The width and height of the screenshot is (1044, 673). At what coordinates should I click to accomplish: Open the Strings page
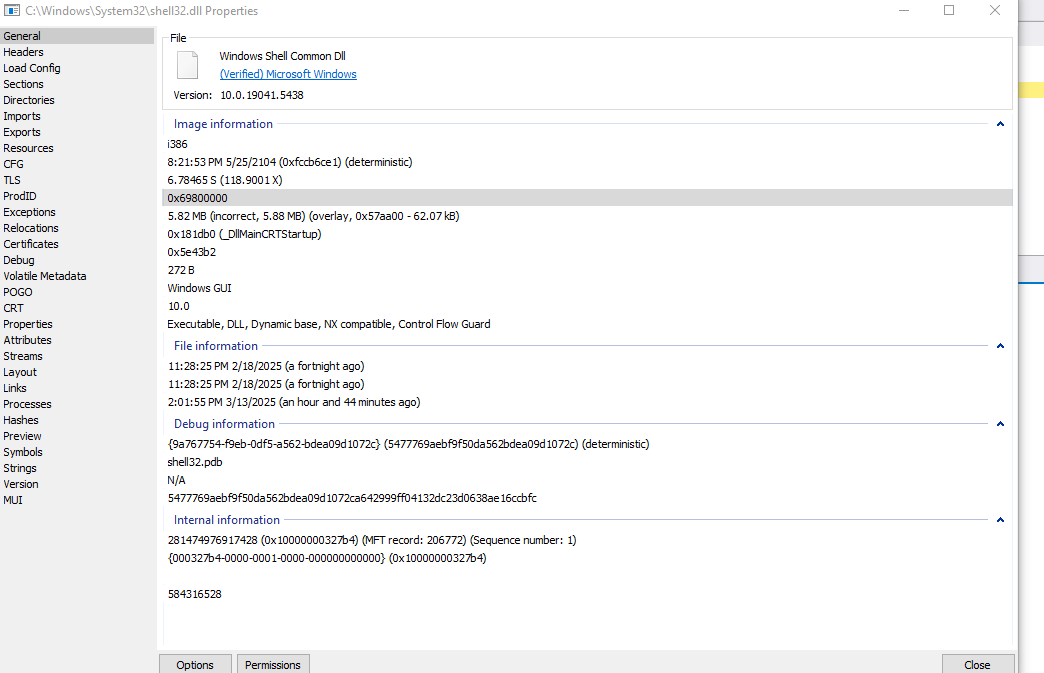pos(77,467)
